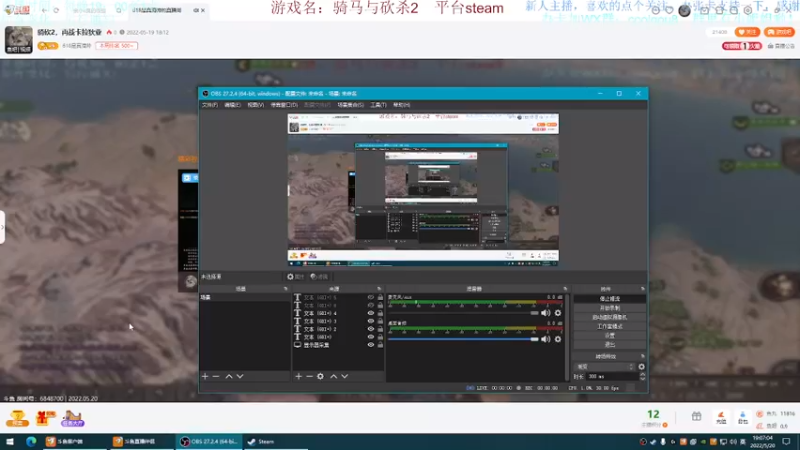The width and height of the screenshot is (800, 450).
Task: Open OBS 帮助(H) menu
Action: 402,105
